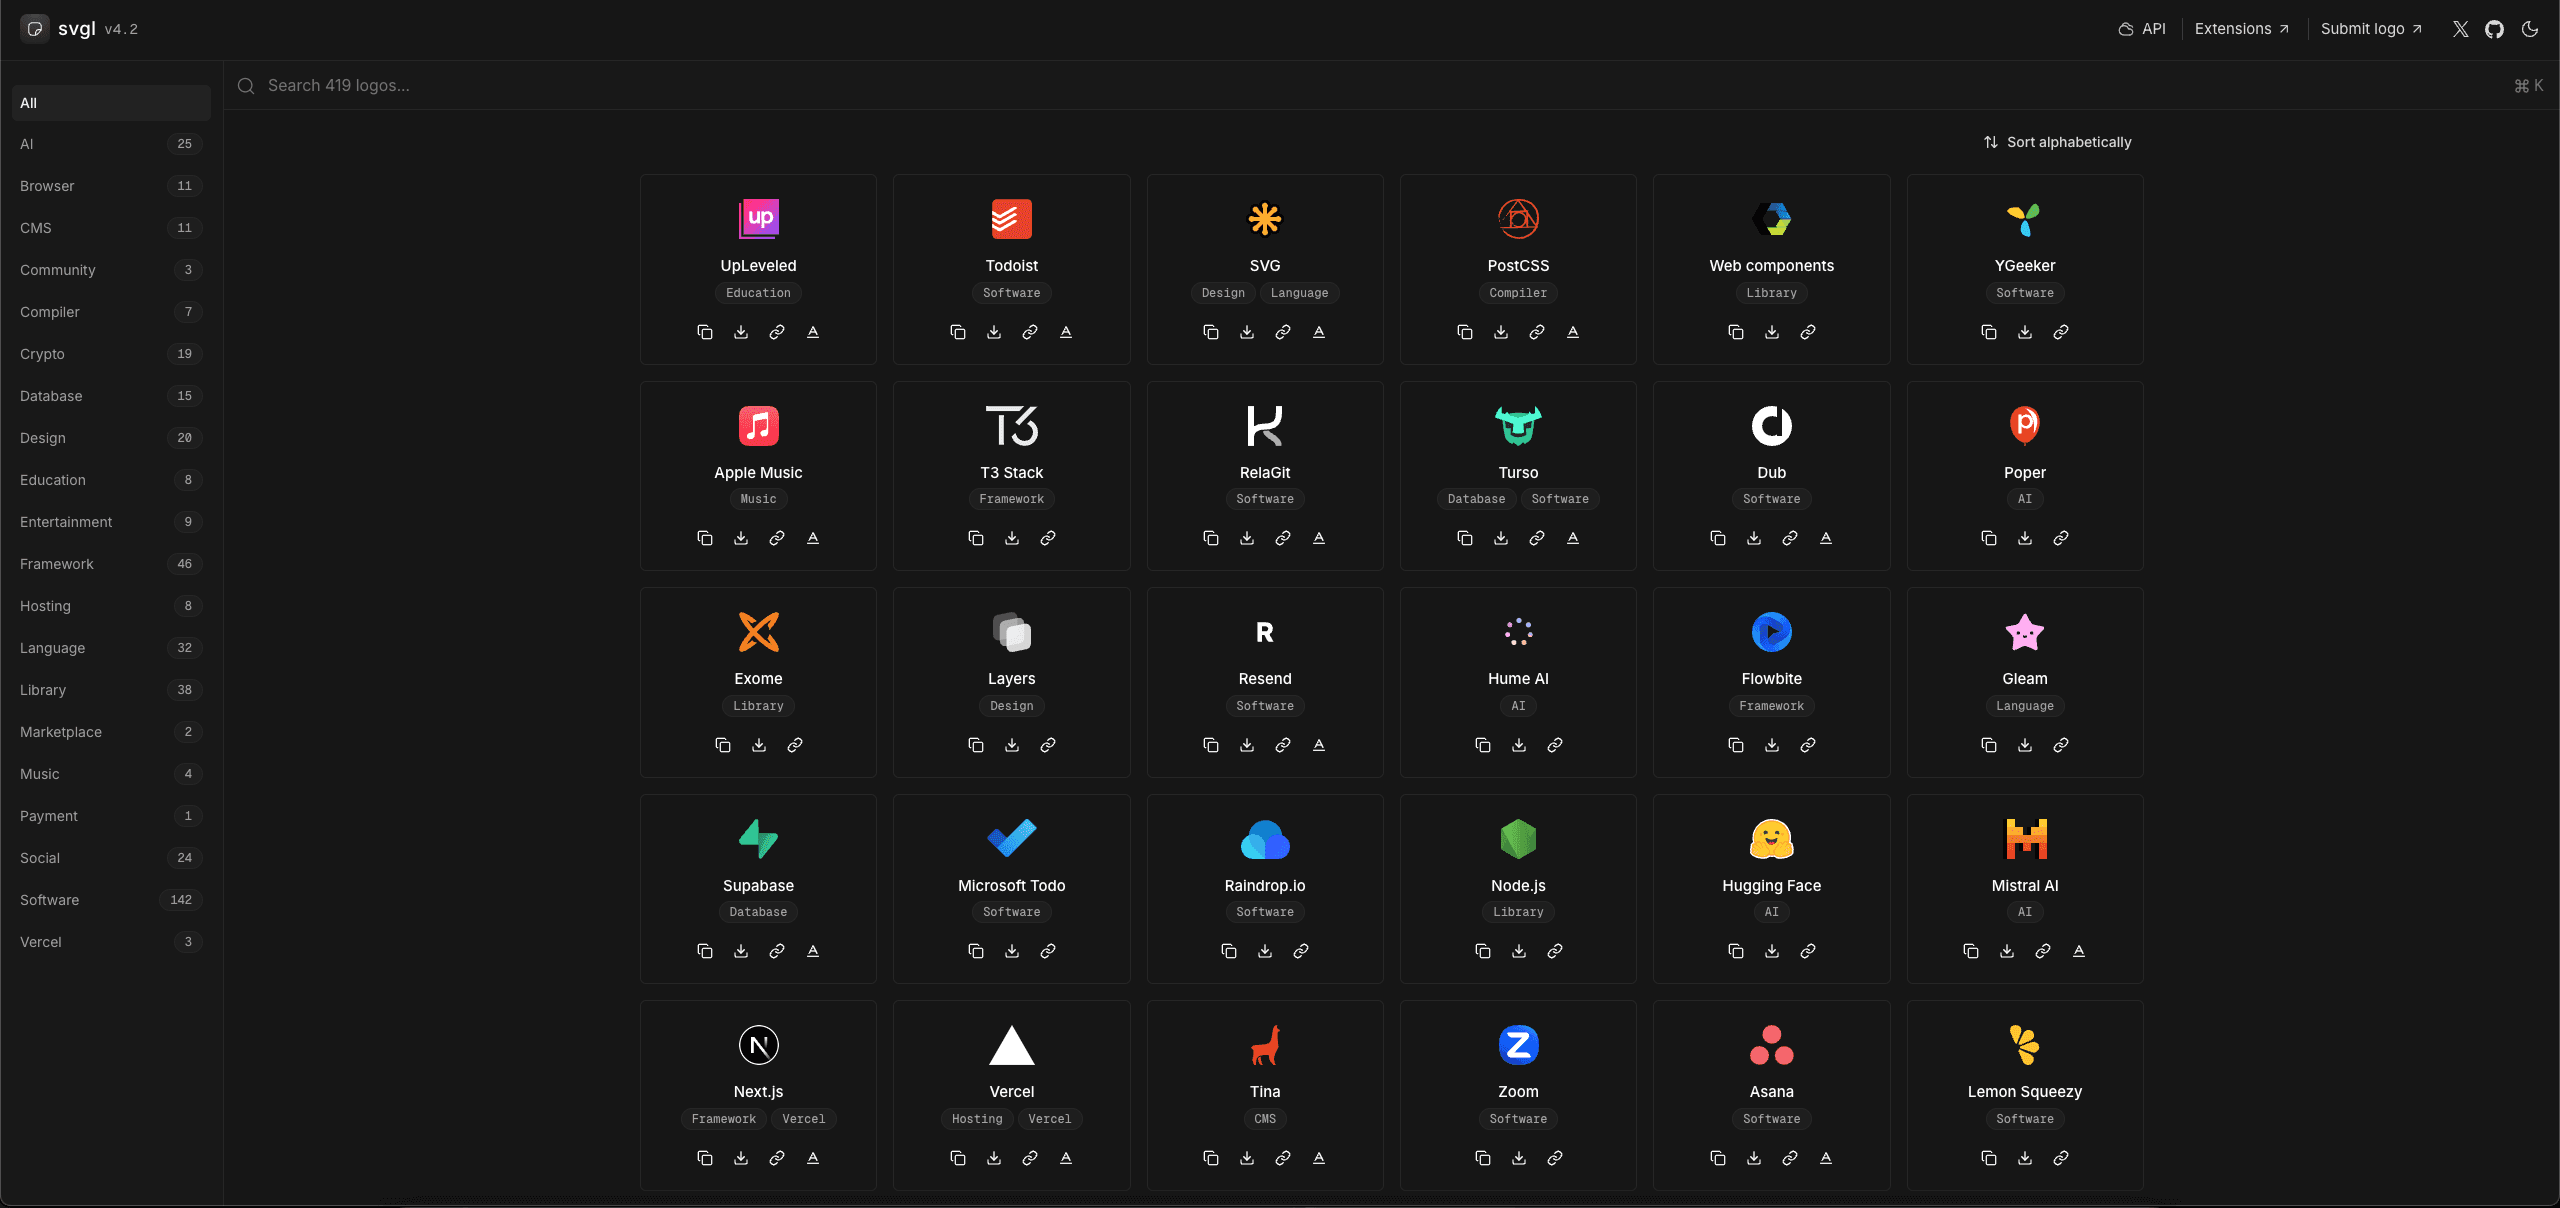Copy the T3 Stack SVG
Viewport: 2560px width, 1208px height.
click(x=976, y=538)
